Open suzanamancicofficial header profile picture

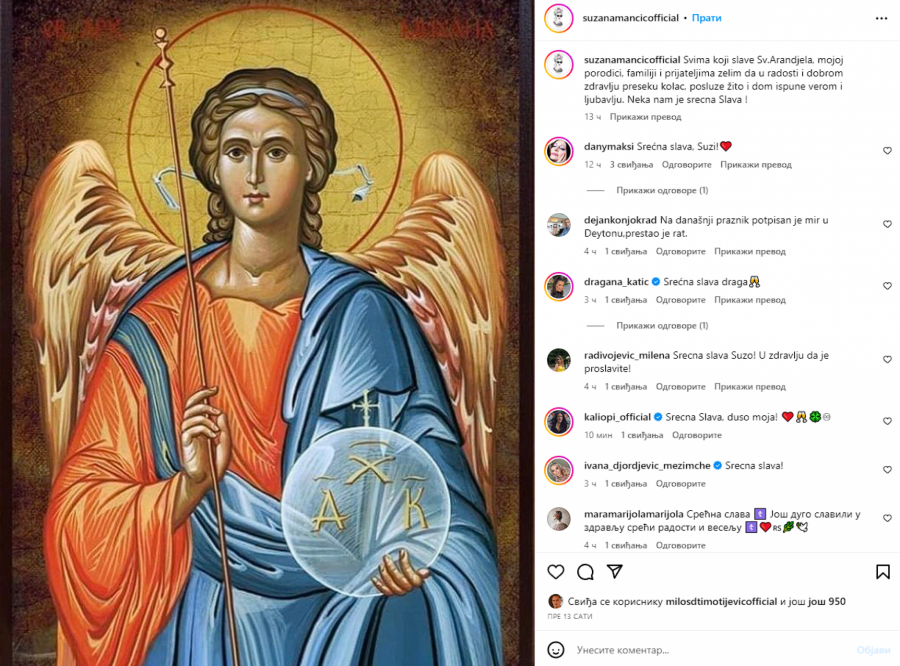point(558,18)
